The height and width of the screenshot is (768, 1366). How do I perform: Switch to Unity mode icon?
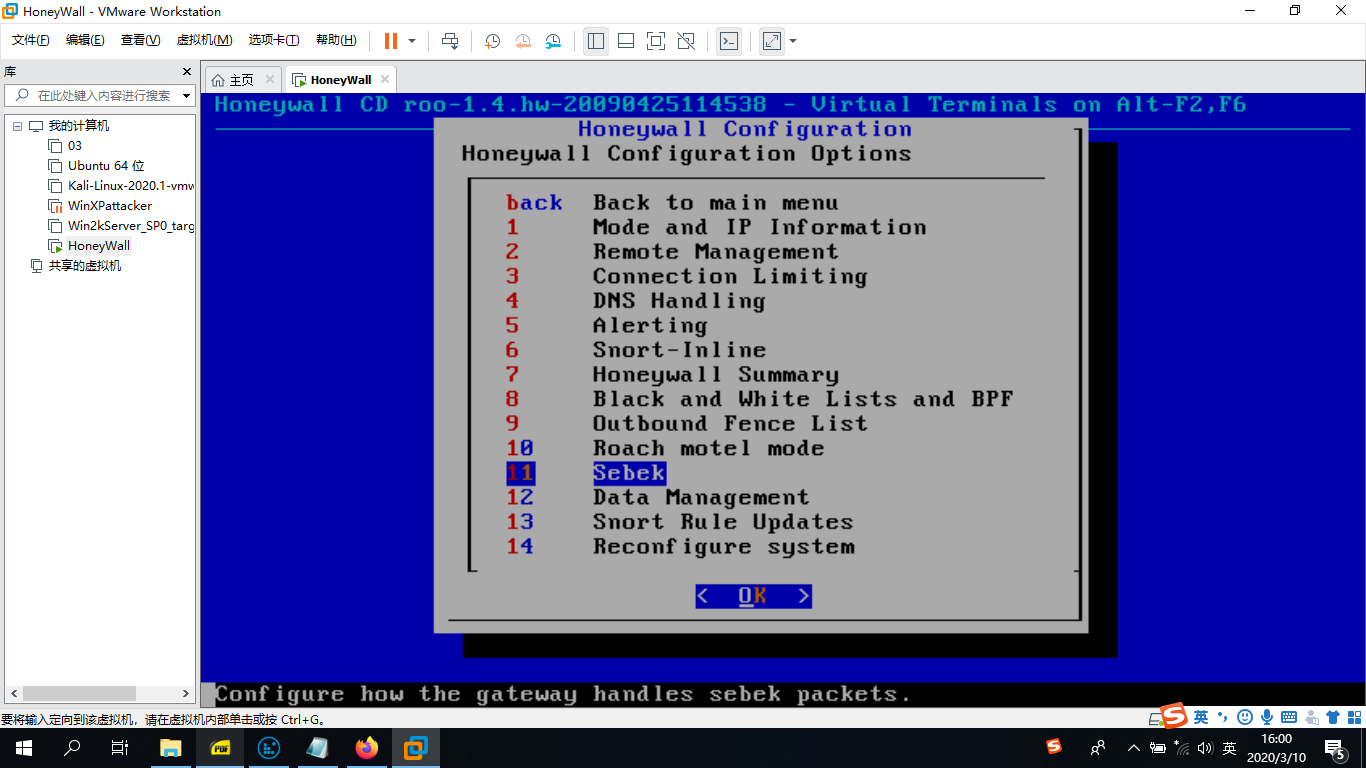[x=686, y=41]
